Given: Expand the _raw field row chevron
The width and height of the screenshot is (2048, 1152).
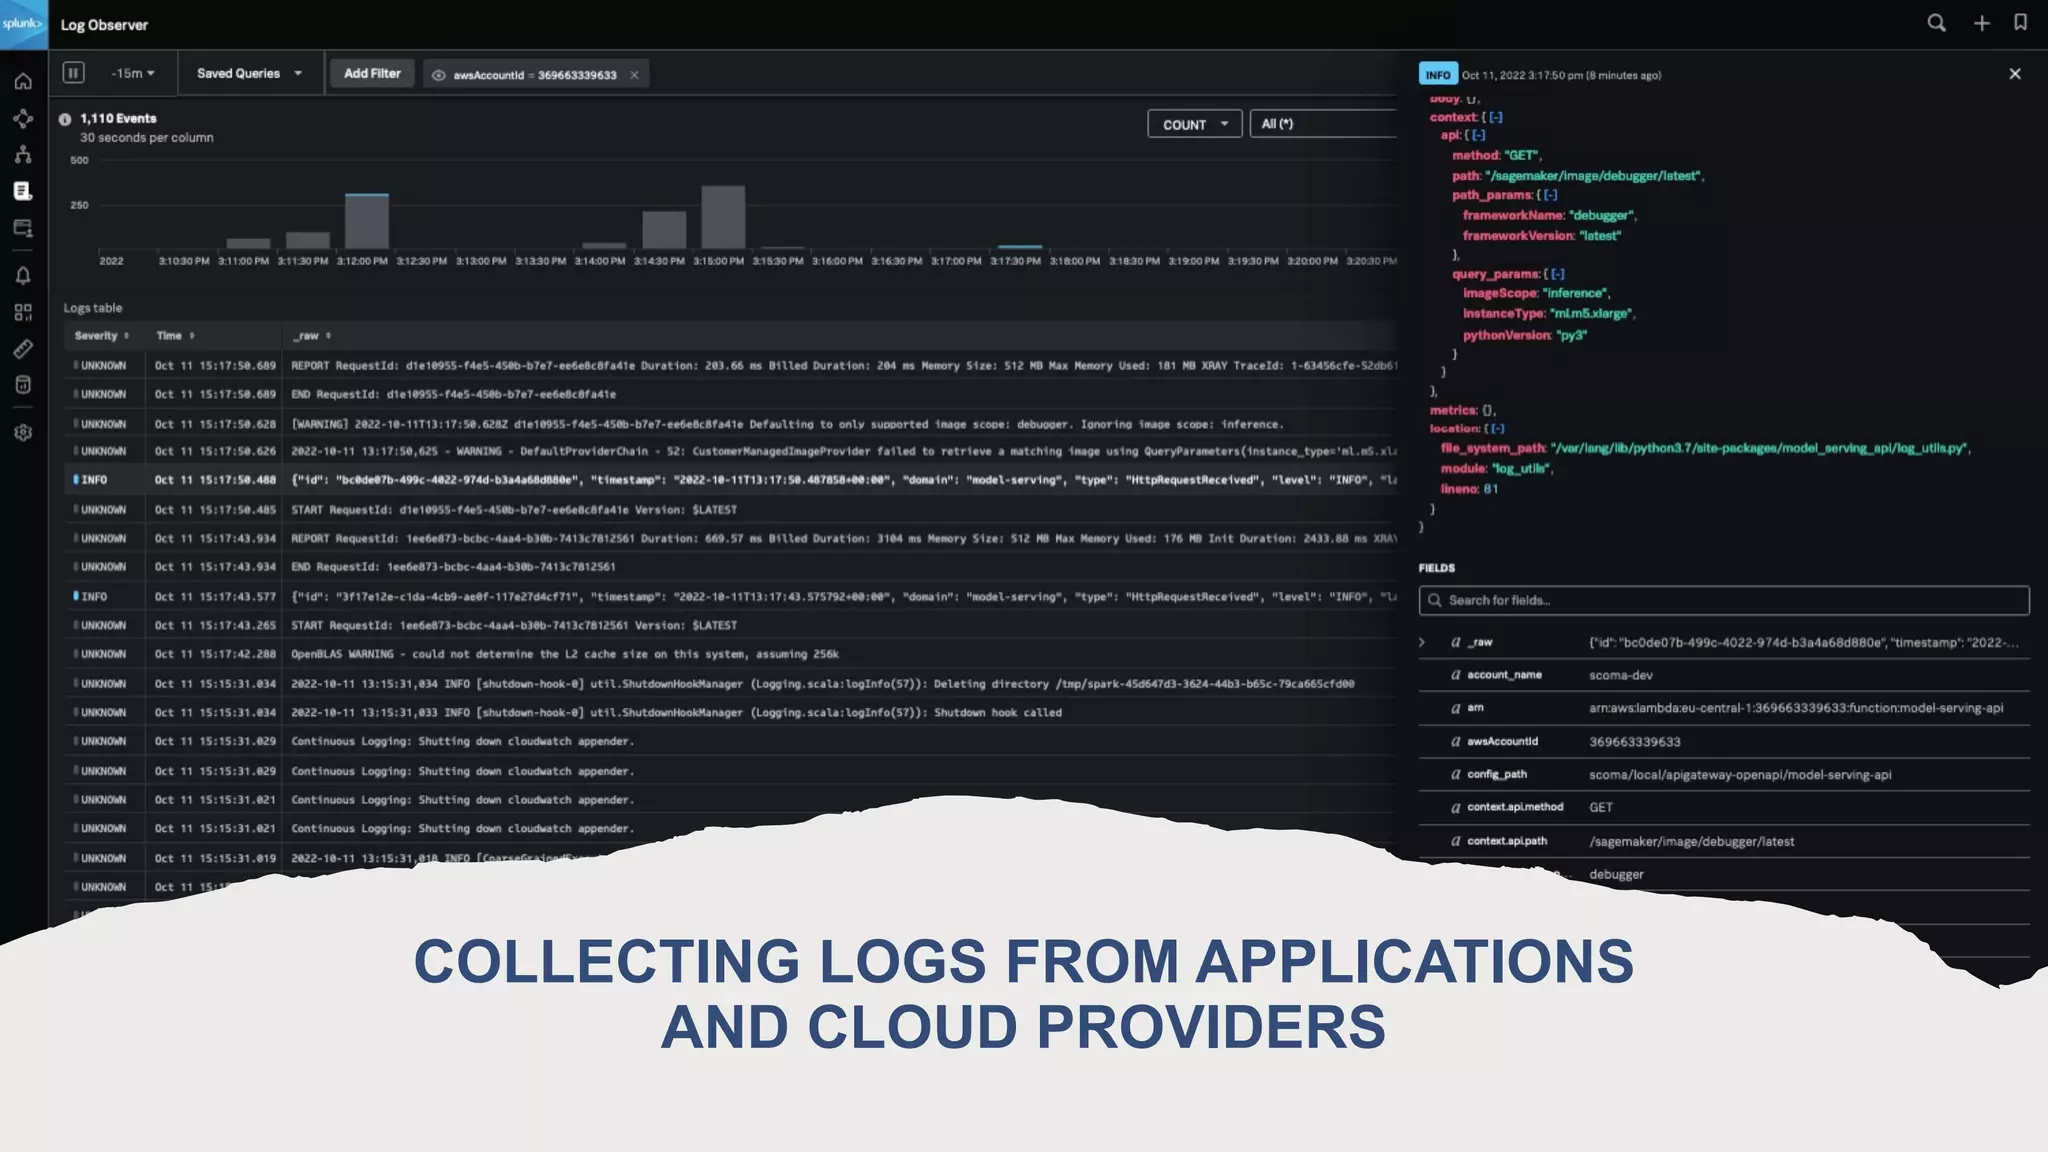Looking at the screenshot, I should (x=1422, y=642).
